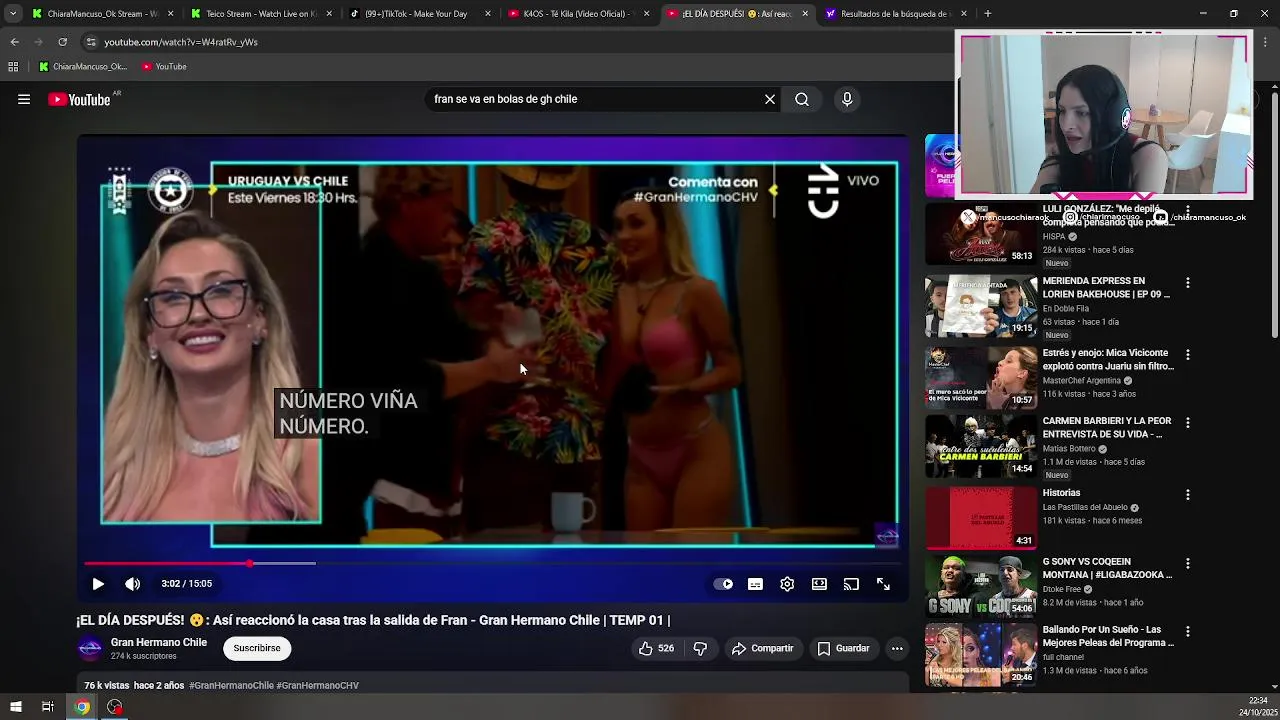Open player settings gear

coord(787,584)
